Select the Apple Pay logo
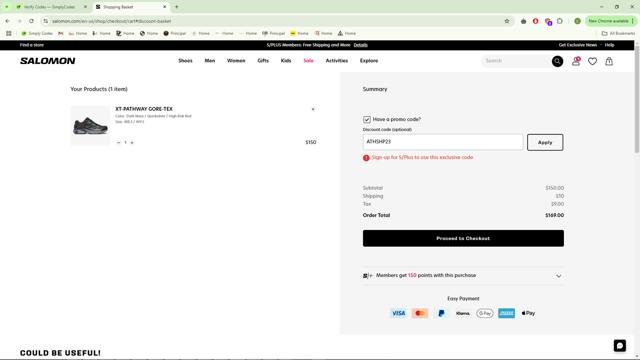640x360 pixels. pyautogui.click(x=528, y=313)
